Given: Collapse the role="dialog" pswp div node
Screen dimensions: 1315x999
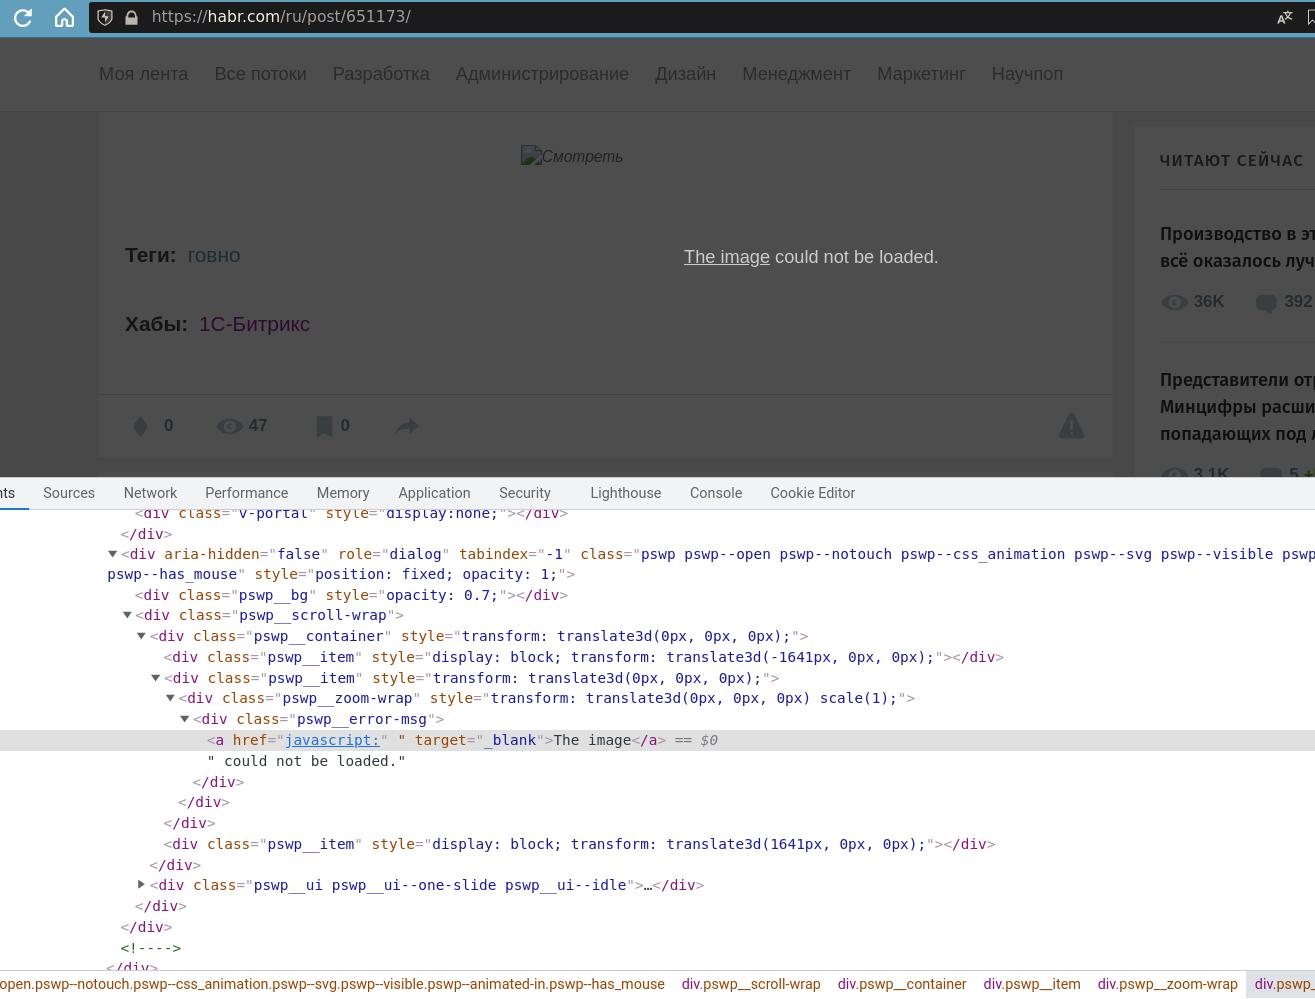Looking at the screenshot, I should 112,554.
